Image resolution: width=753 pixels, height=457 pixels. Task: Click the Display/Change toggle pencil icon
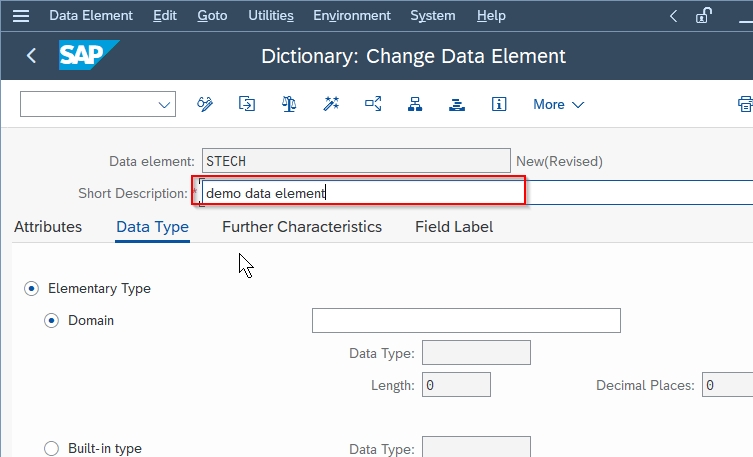tap(206, 104)
